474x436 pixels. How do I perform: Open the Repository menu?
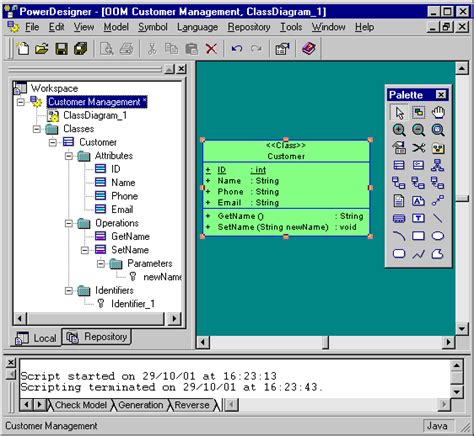click(249, 27)
